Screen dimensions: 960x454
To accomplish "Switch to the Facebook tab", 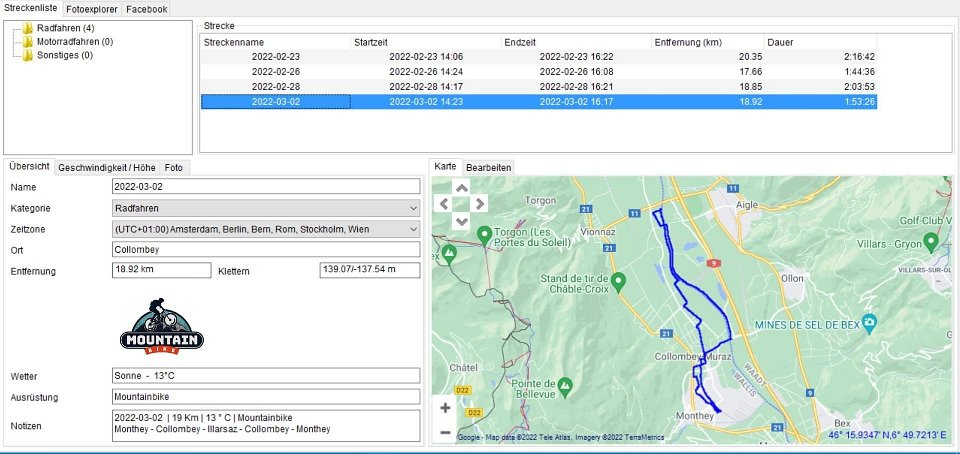I will click(146, 9).
